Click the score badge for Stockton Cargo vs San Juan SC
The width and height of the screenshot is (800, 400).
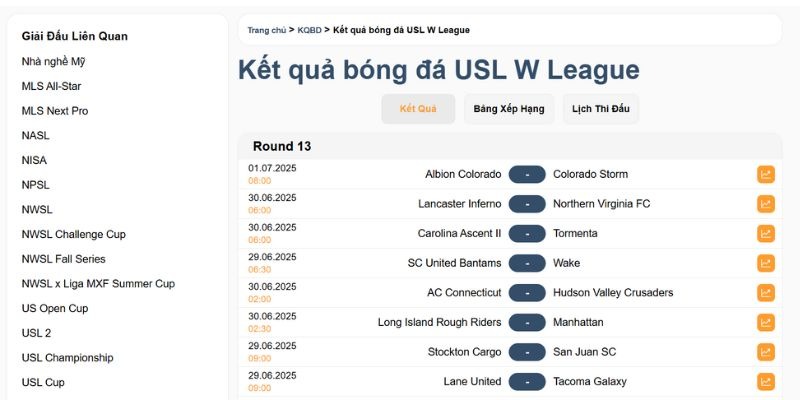point(527,352)
